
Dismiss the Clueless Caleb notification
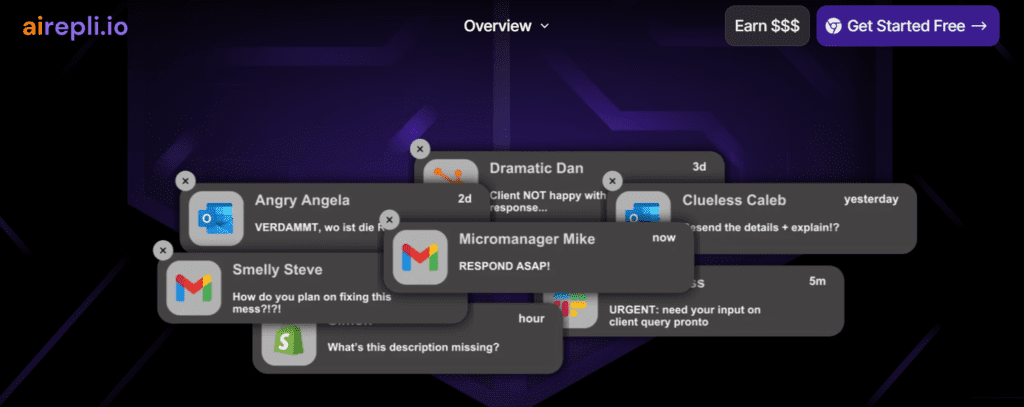[x=612, y=180]
